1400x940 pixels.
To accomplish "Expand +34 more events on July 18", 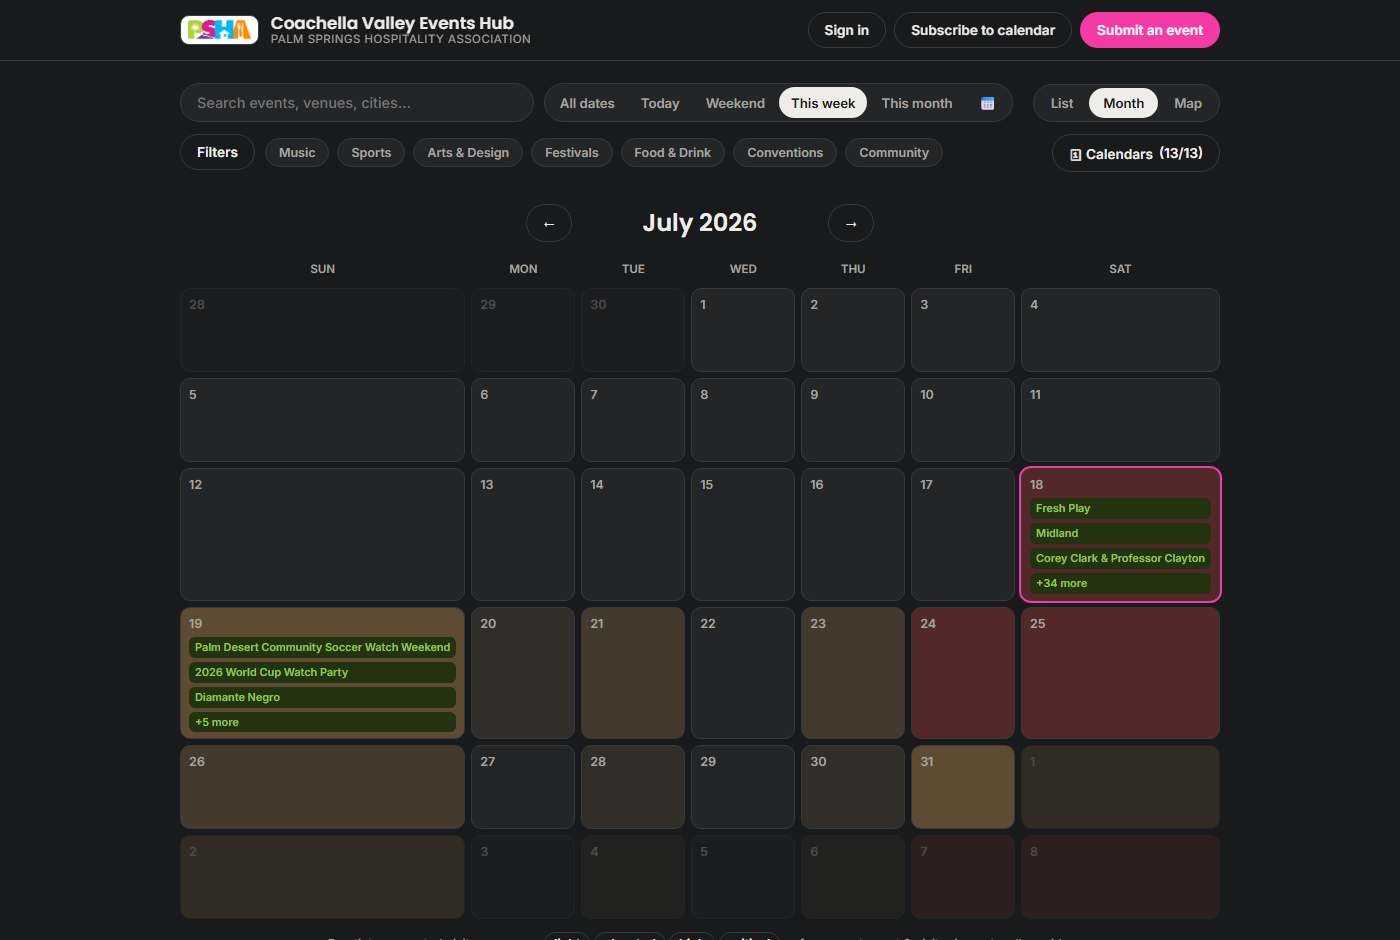I will (x=1120, y=584).
